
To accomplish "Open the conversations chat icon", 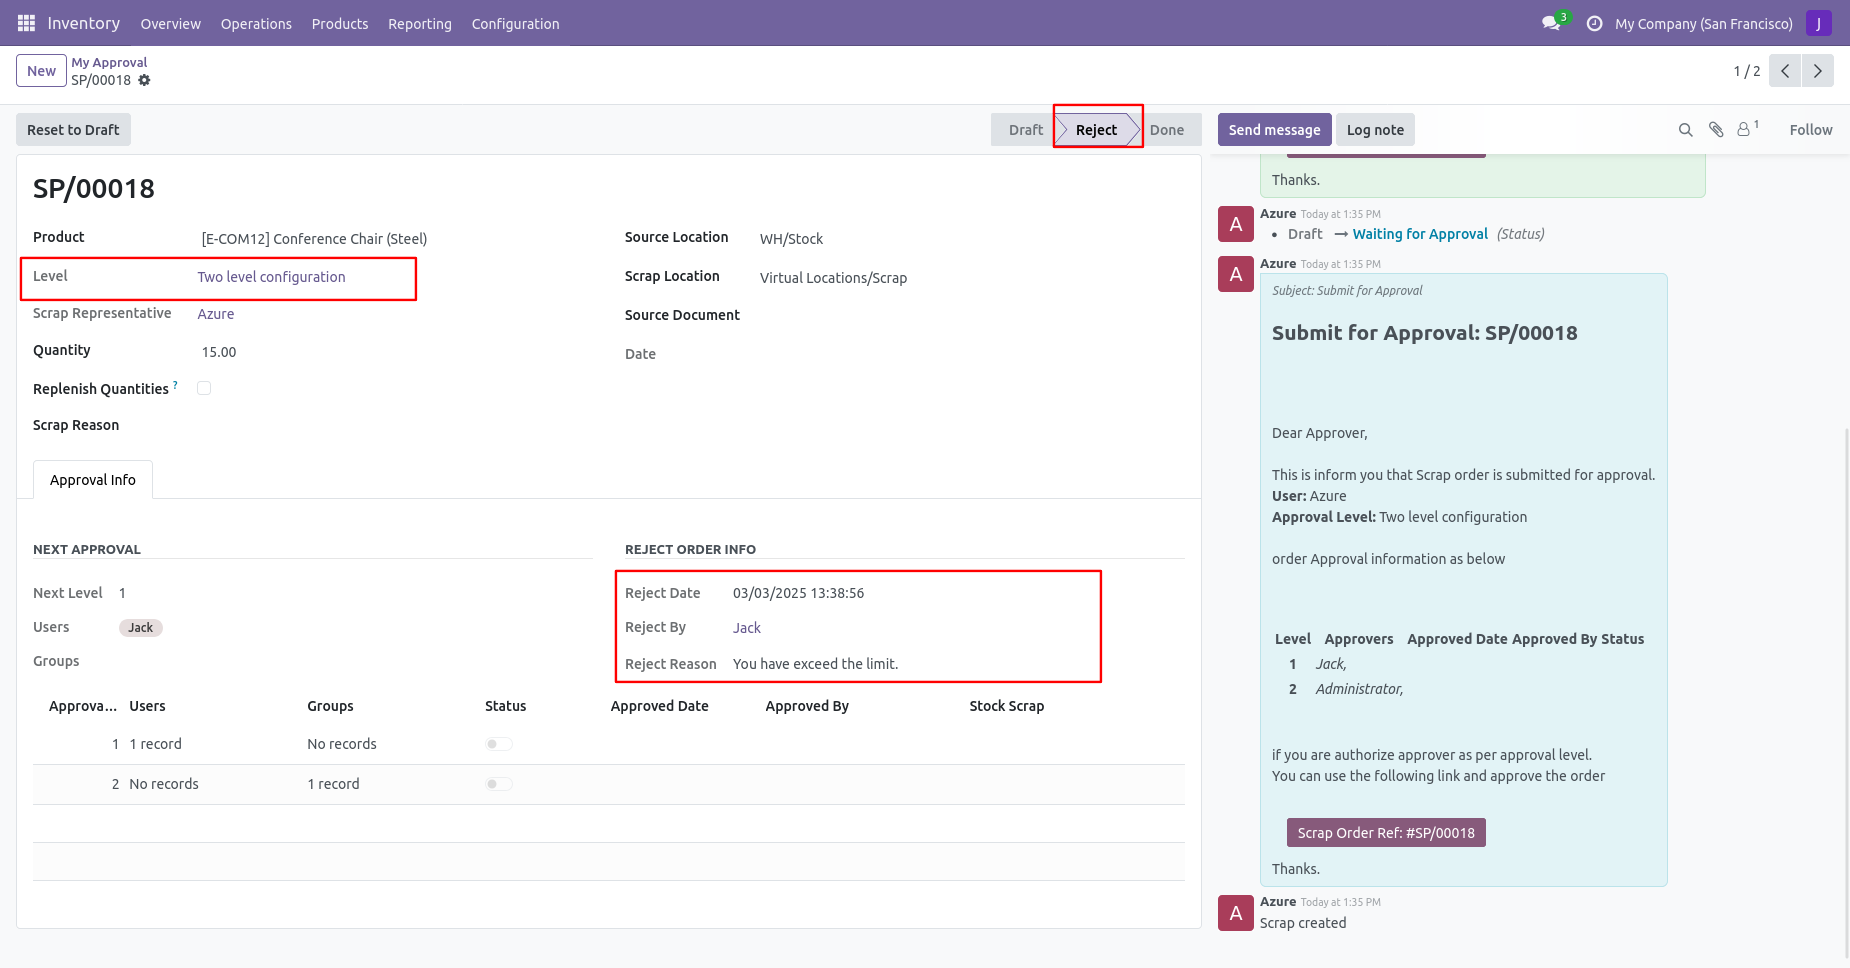I will point(1551,23).
